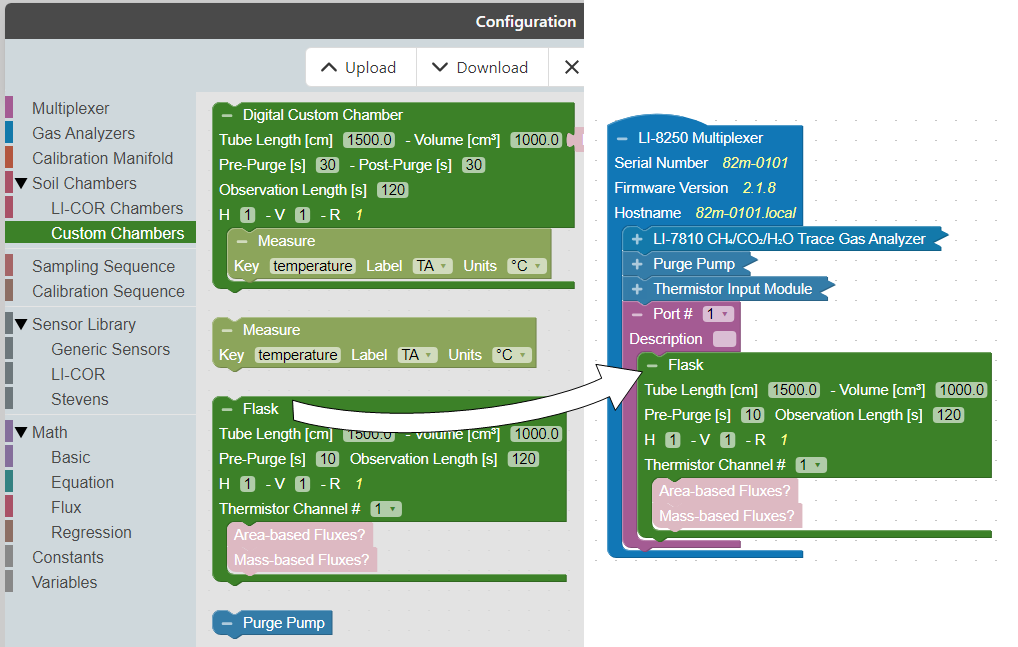Edit Pre-Purge value in toolbox Flask block
1018x647 pixels.
(328, 459)
